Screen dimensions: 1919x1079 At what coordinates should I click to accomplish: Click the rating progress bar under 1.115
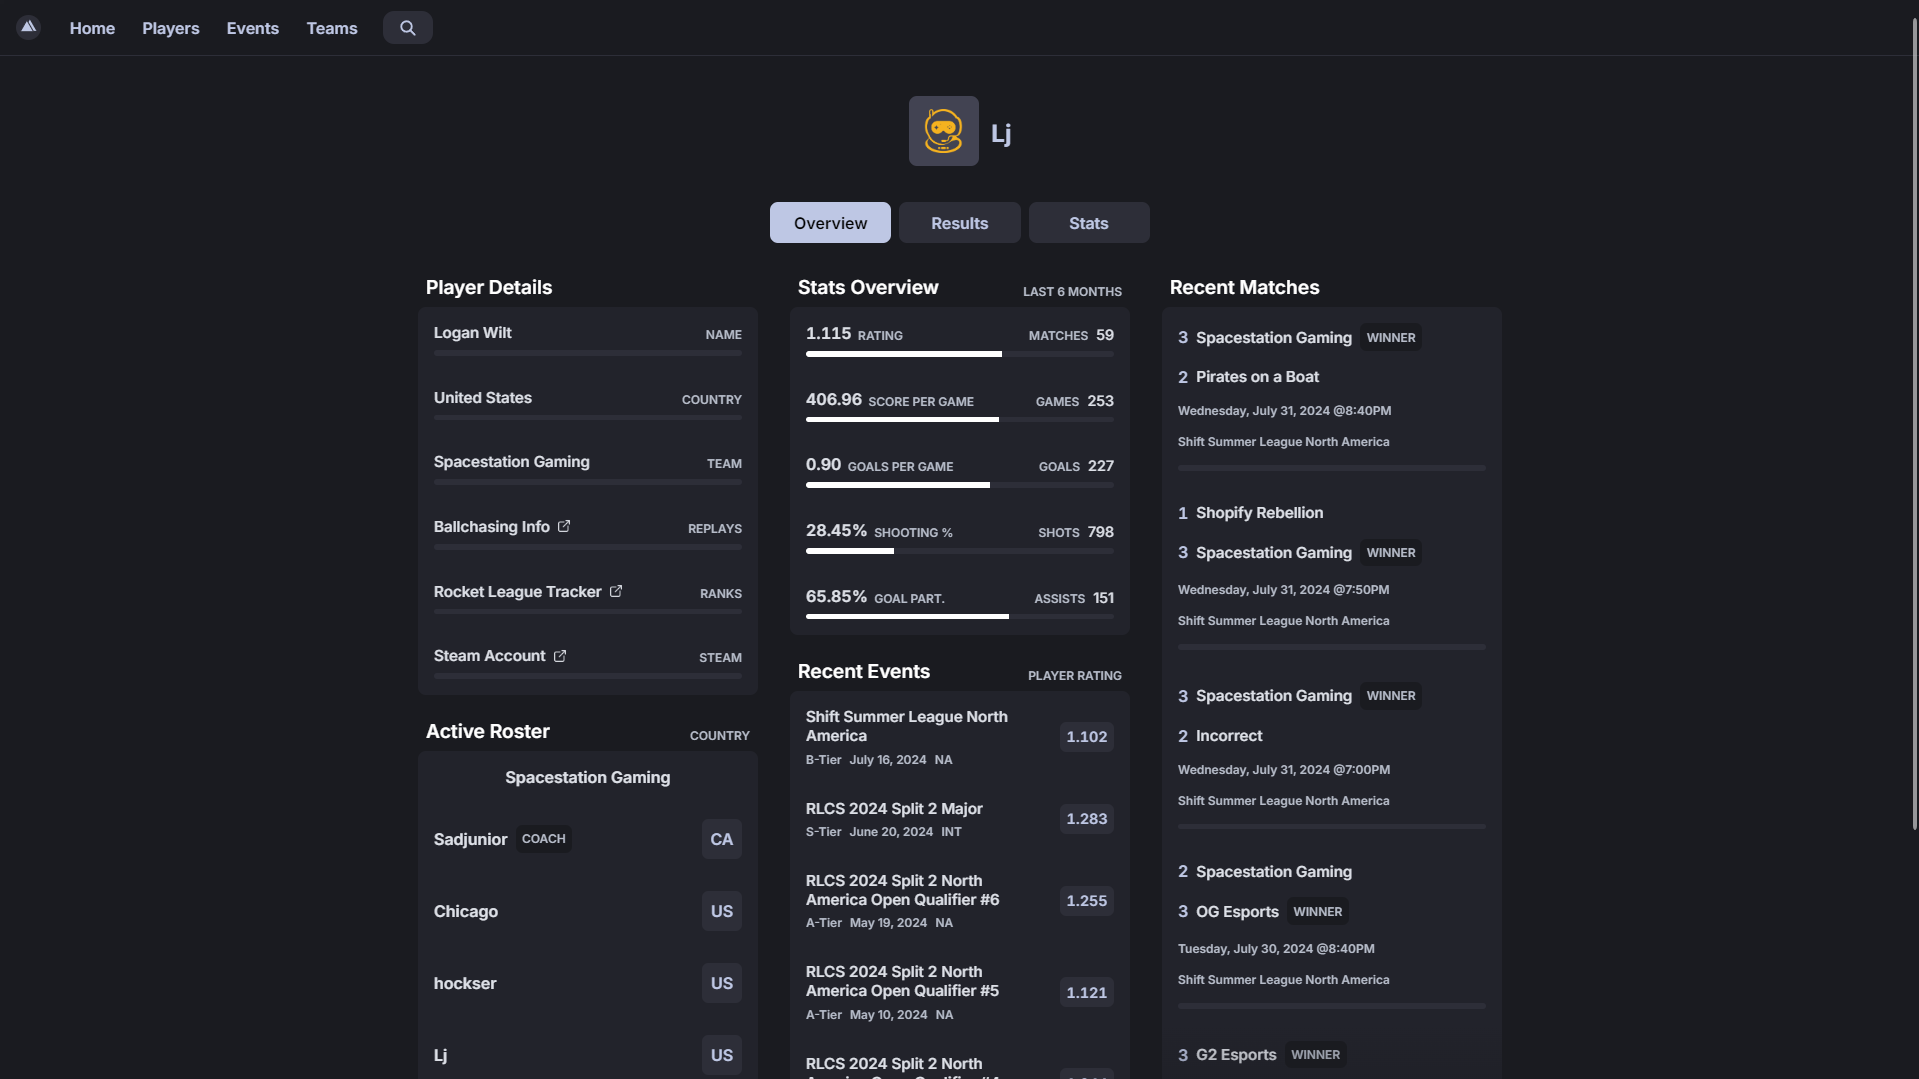pyautogui.click(x=959, y=354)
